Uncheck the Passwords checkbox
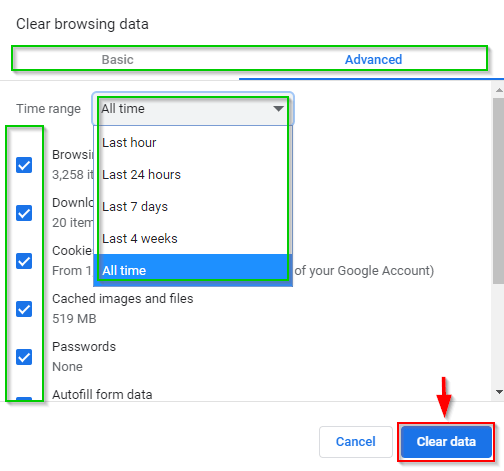The image size is (504, 471). point(24,357)
